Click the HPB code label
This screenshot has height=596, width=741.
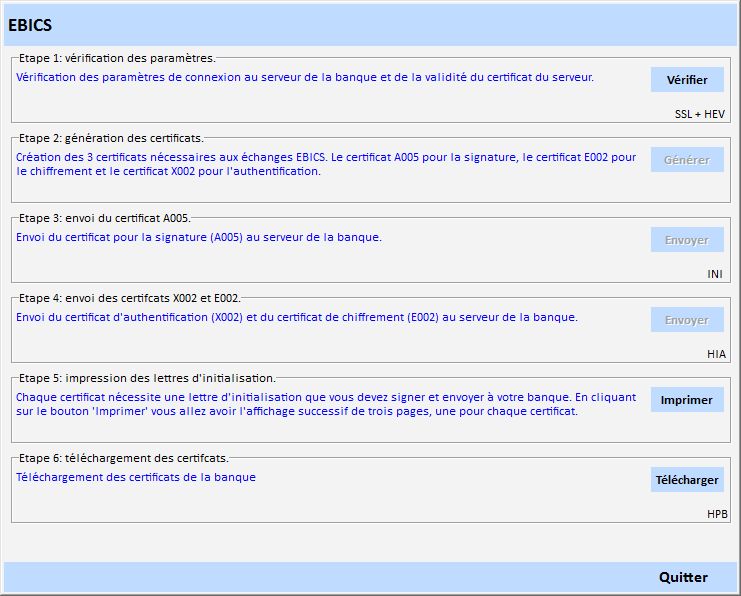pyautogui.click(x=716, y=514)
